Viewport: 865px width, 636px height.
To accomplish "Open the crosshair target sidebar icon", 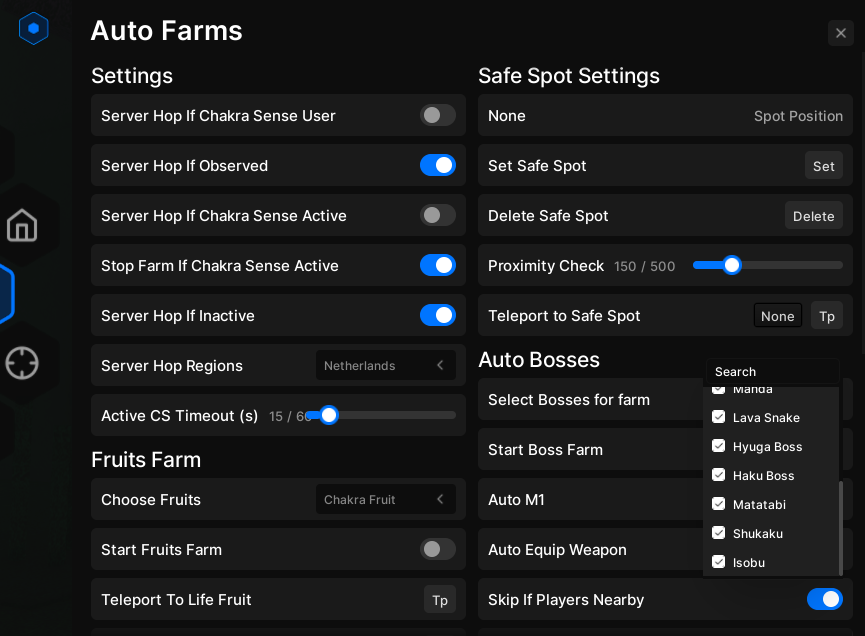I will (22, 363).
